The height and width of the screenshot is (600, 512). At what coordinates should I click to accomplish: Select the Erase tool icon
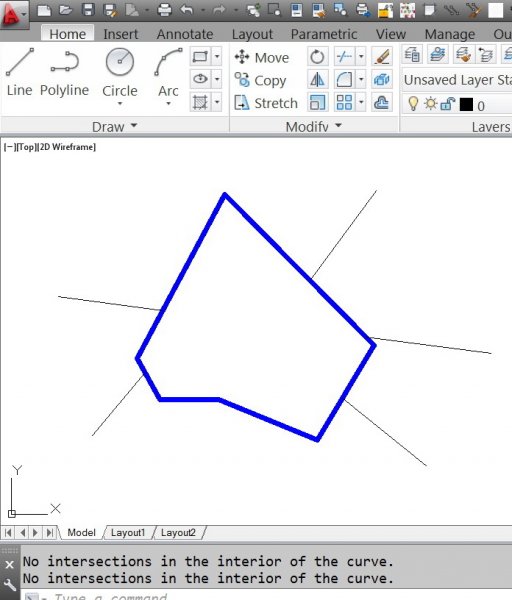pos(382,57)
